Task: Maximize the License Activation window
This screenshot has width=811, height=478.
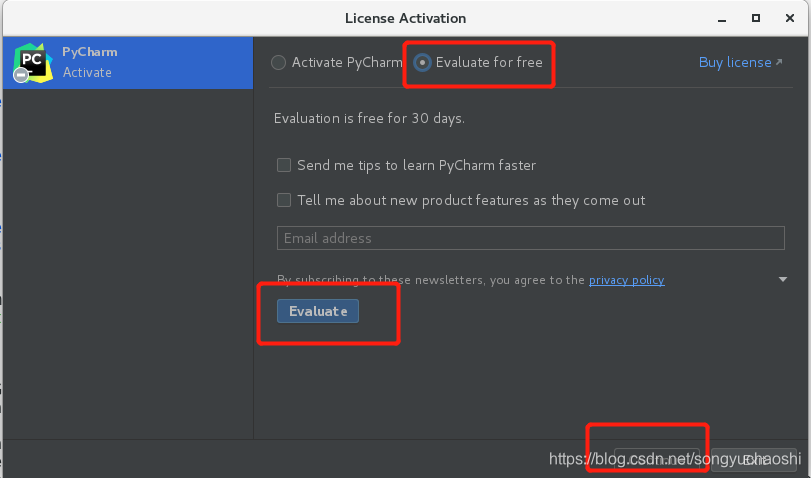Action: click(x=756, y=18)
